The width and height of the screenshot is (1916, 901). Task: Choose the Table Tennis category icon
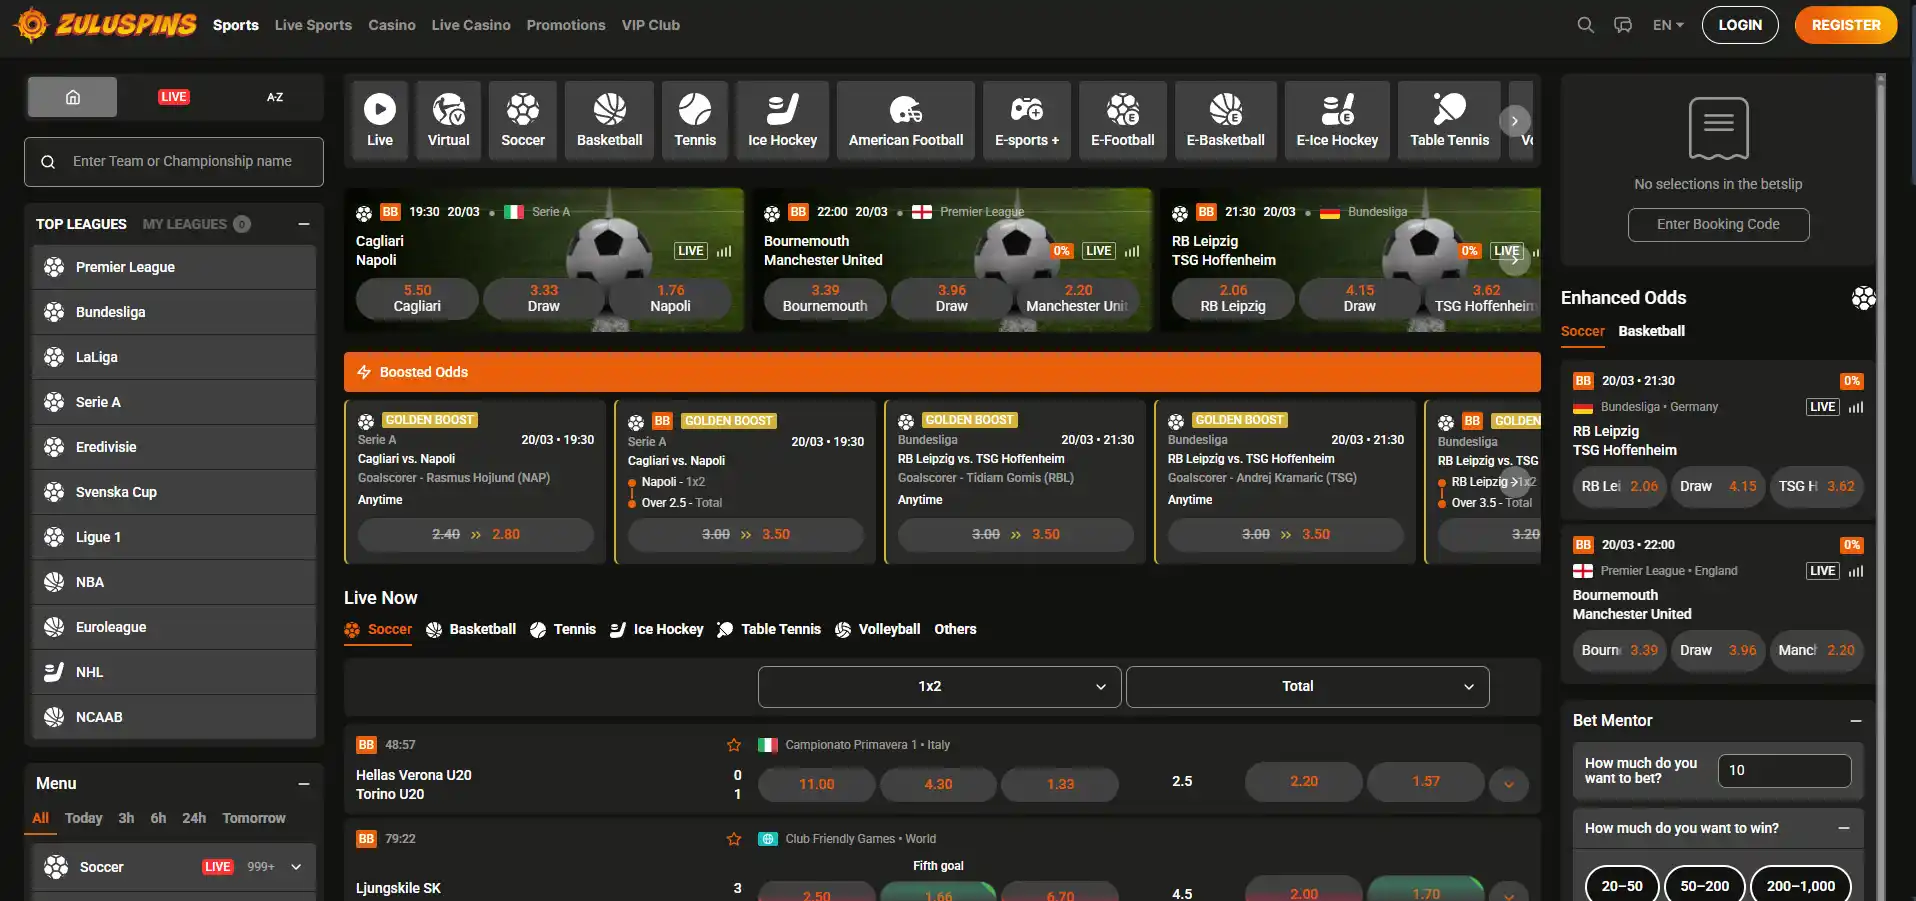pyautogui.click(x=1450, y=120)
